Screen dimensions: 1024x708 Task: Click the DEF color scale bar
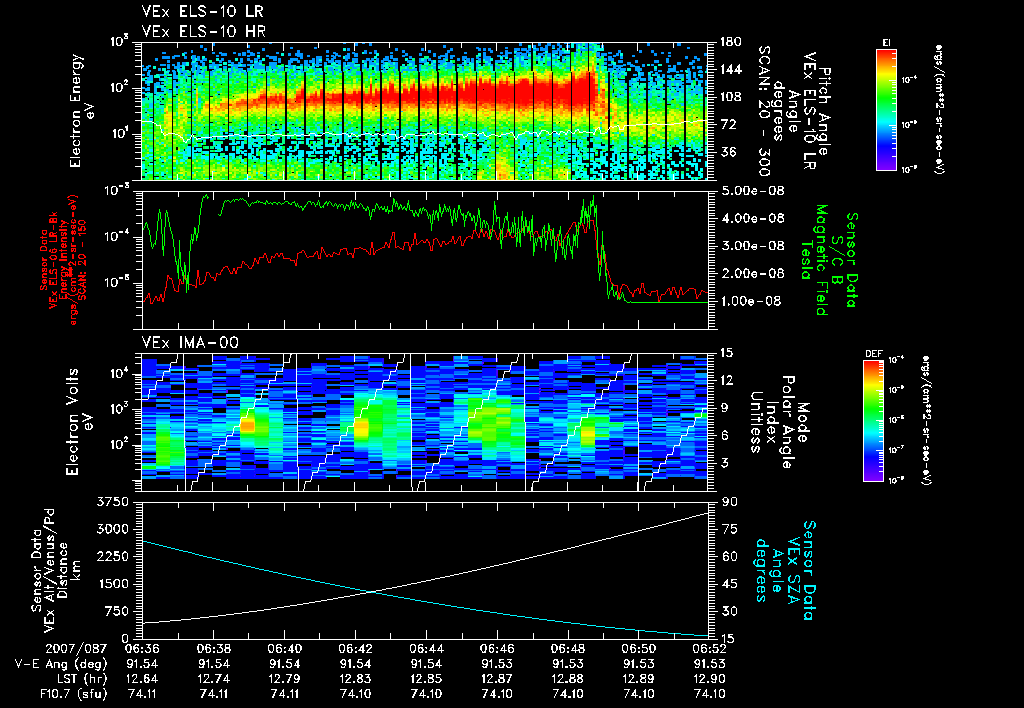point(873,421)
